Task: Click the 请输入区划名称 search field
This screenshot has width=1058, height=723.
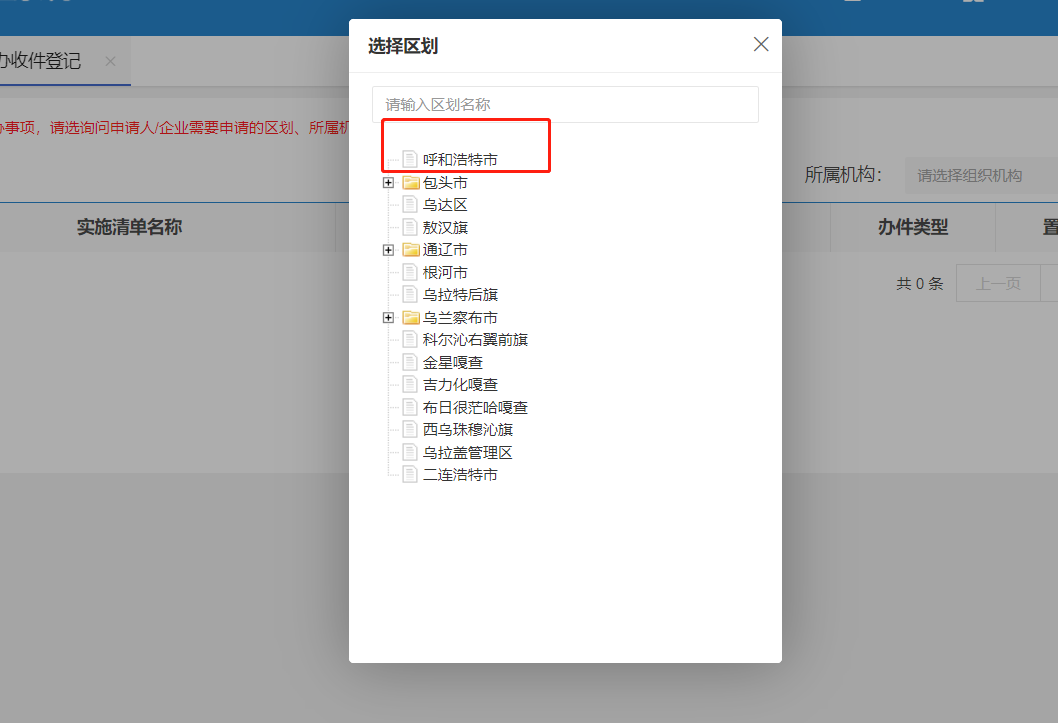Action: coord(565,104)
